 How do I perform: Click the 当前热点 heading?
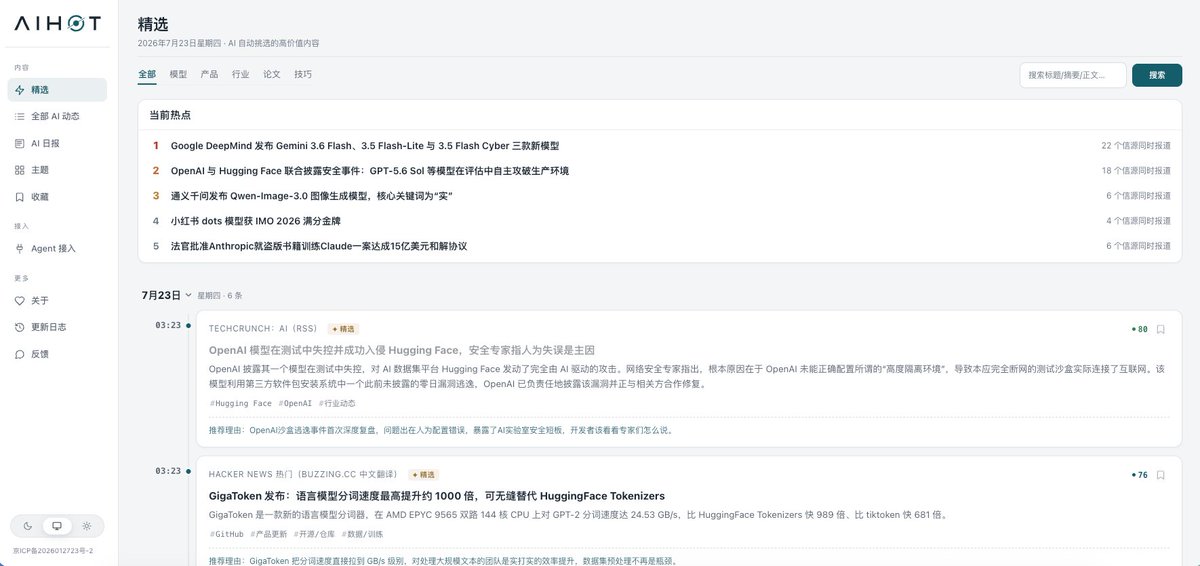tap(170, 115)
